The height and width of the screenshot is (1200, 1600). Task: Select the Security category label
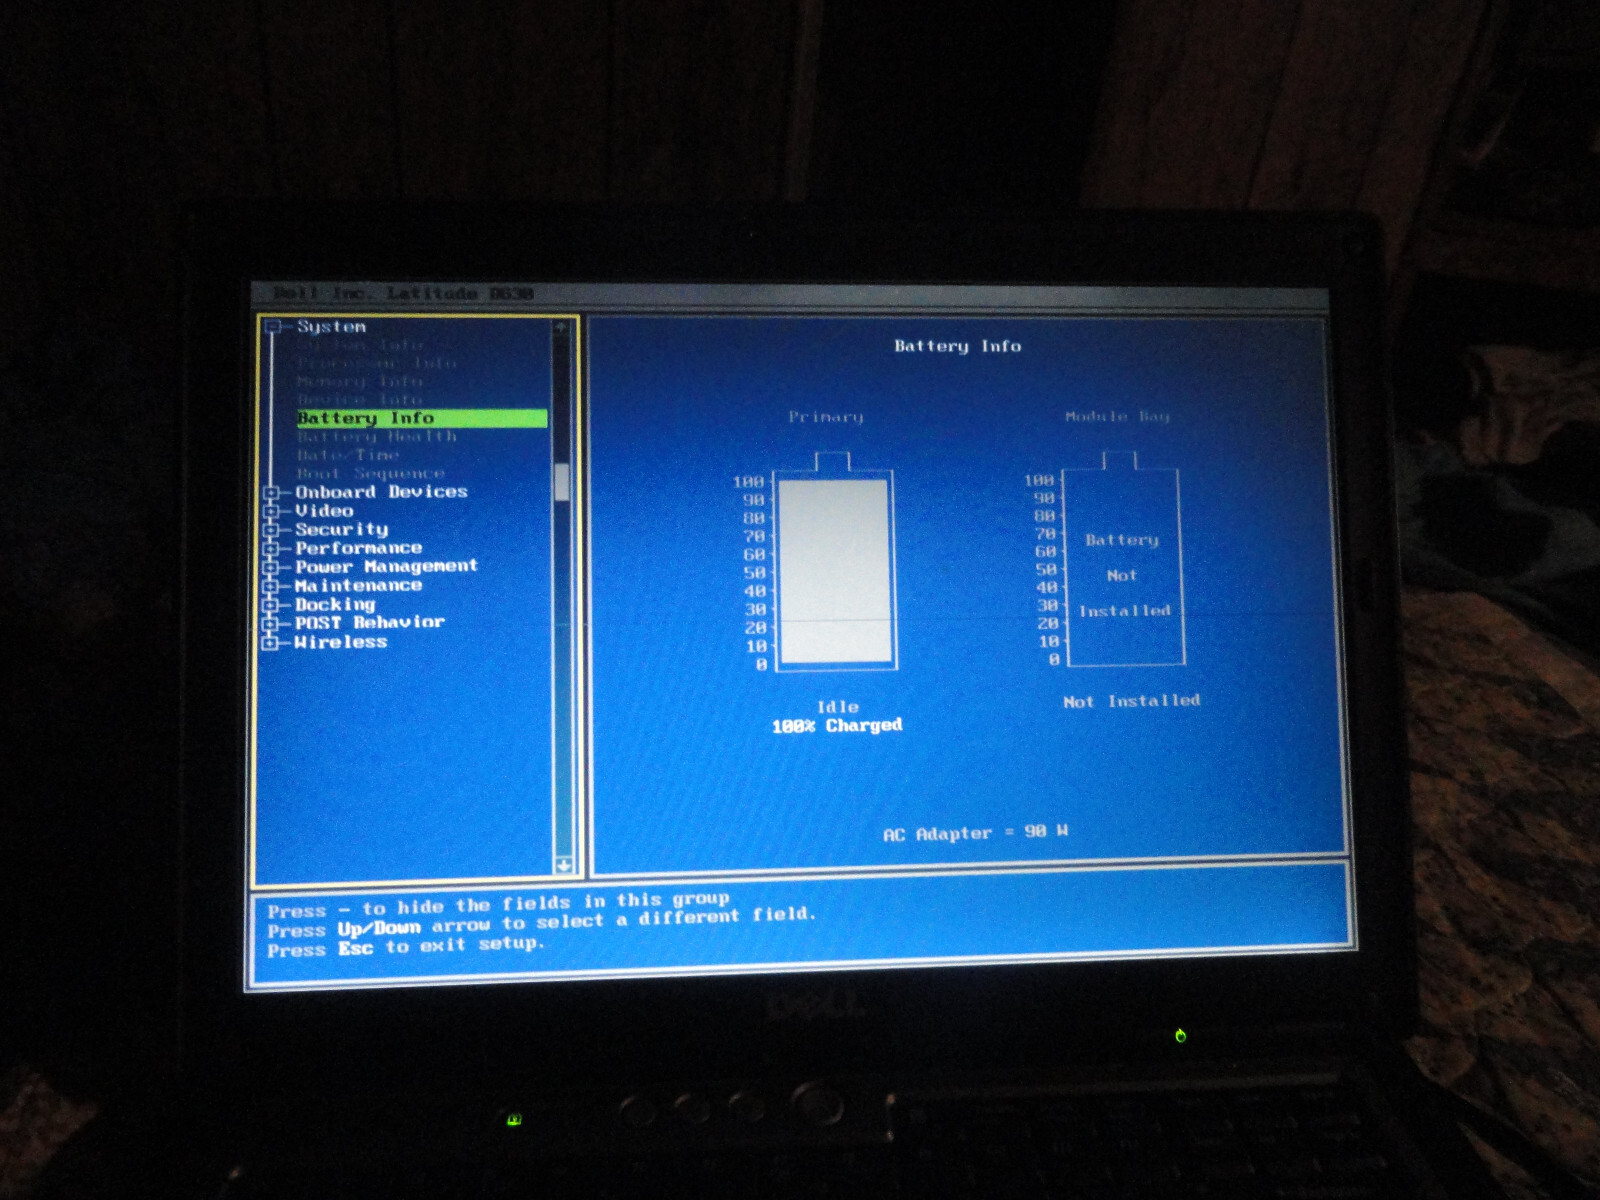coord(341,529)
